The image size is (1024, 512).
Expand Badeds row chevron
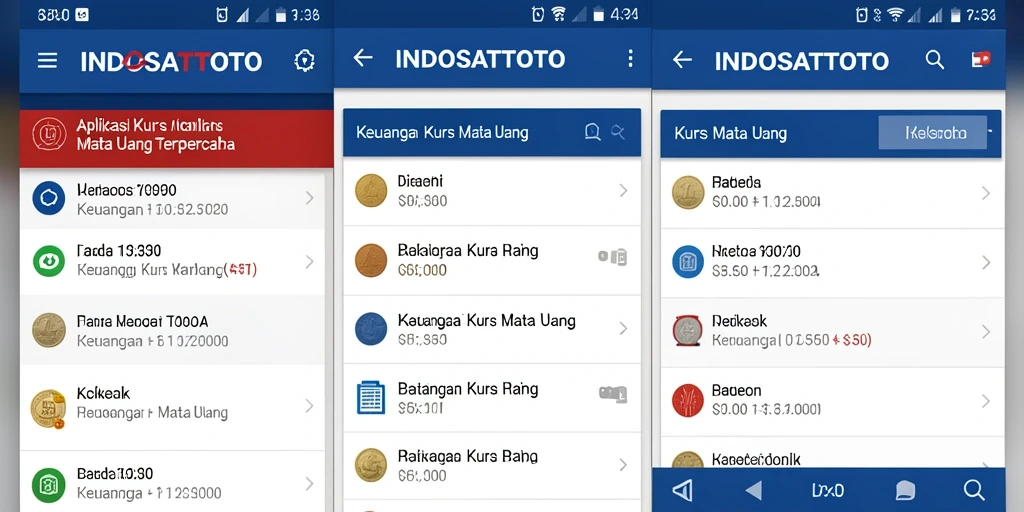click(x=985, y=193)
